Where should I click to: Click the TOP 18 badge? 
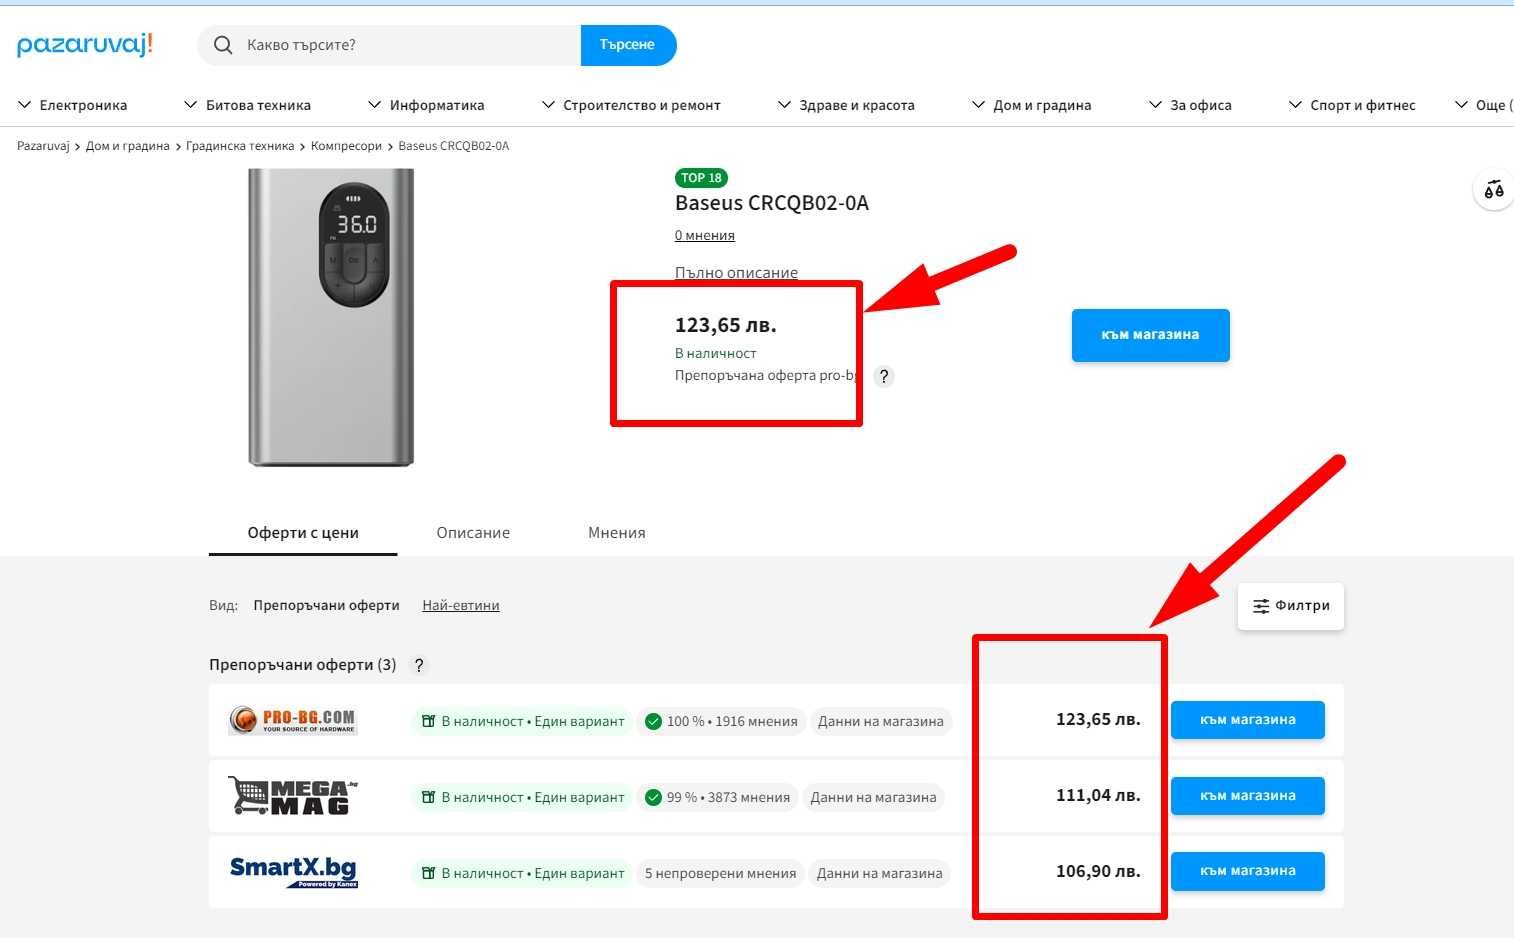click(x=701, y=178)
